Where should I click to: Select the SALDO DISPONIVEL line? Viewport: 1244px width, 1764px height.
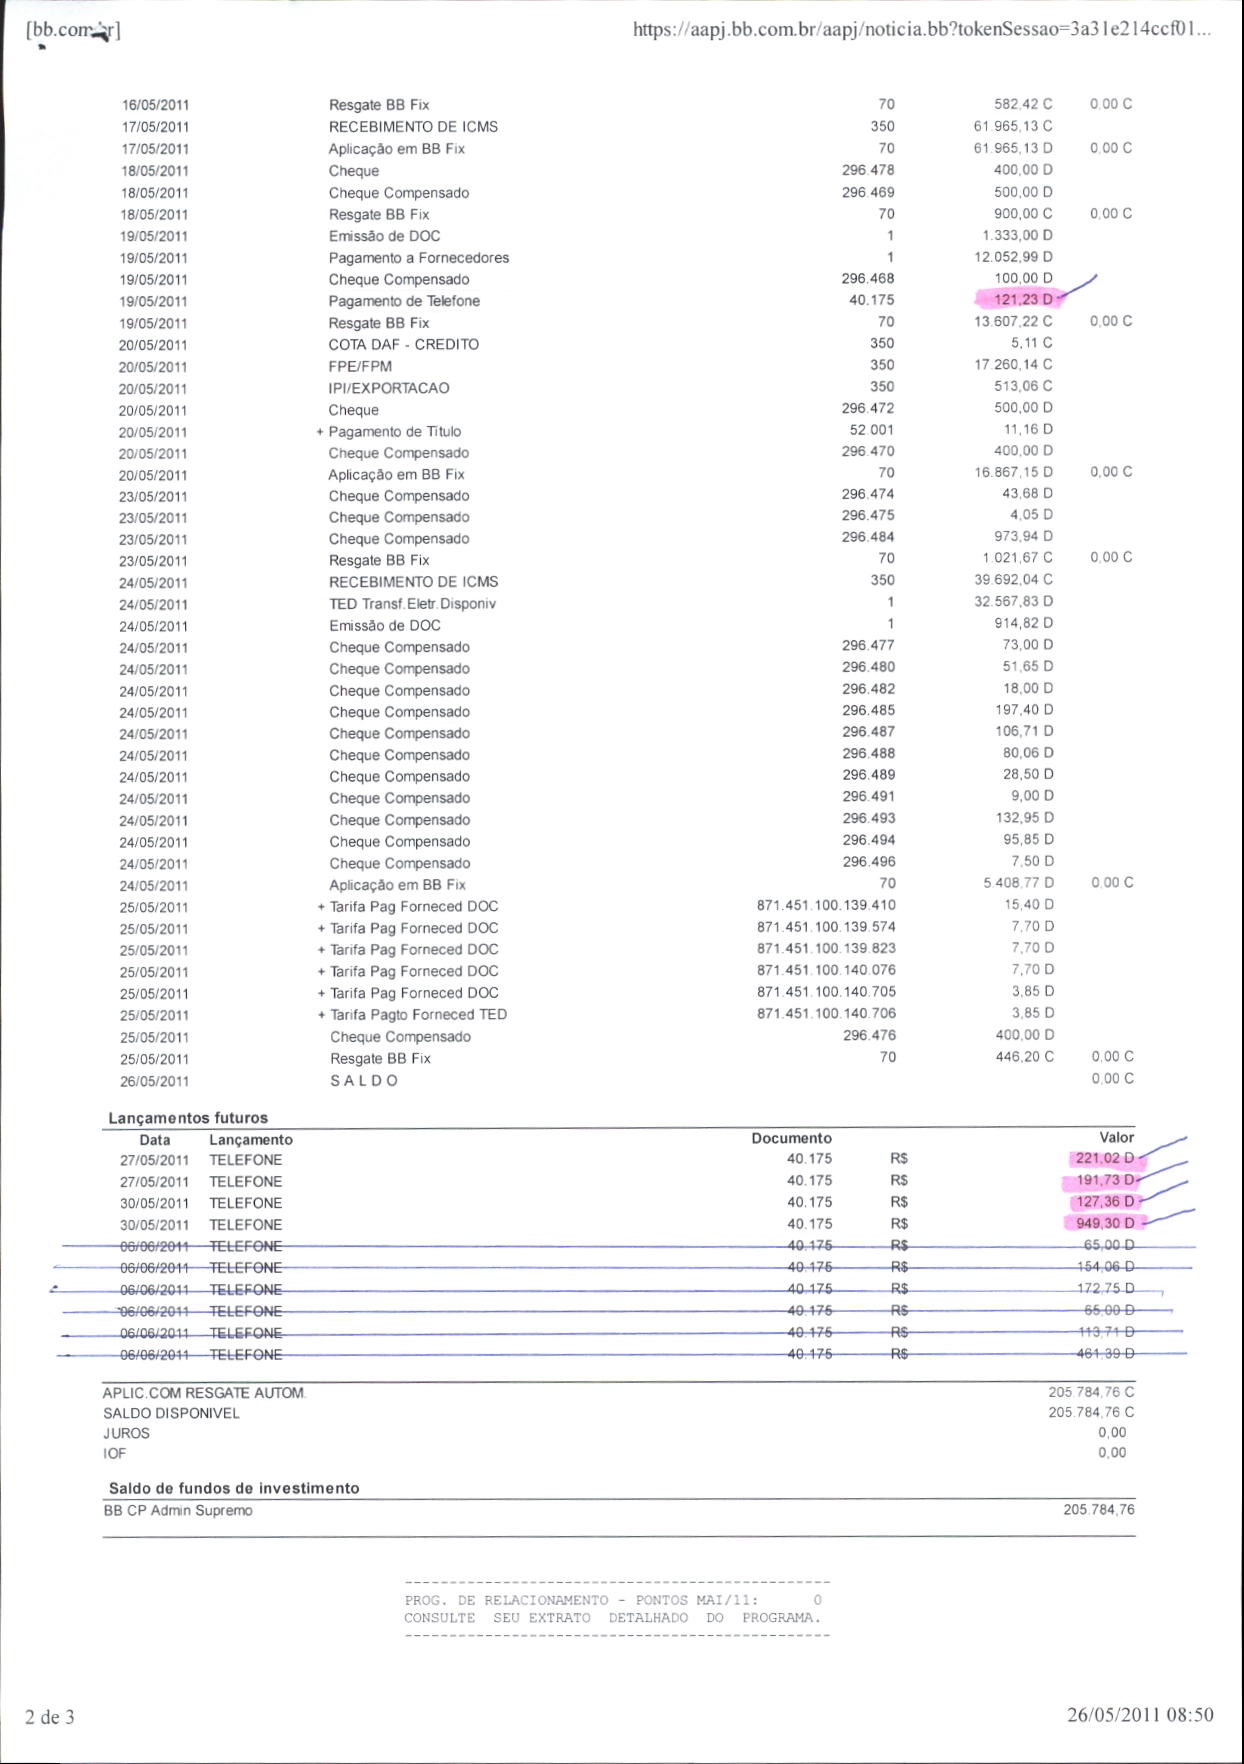coord(171,1413)
